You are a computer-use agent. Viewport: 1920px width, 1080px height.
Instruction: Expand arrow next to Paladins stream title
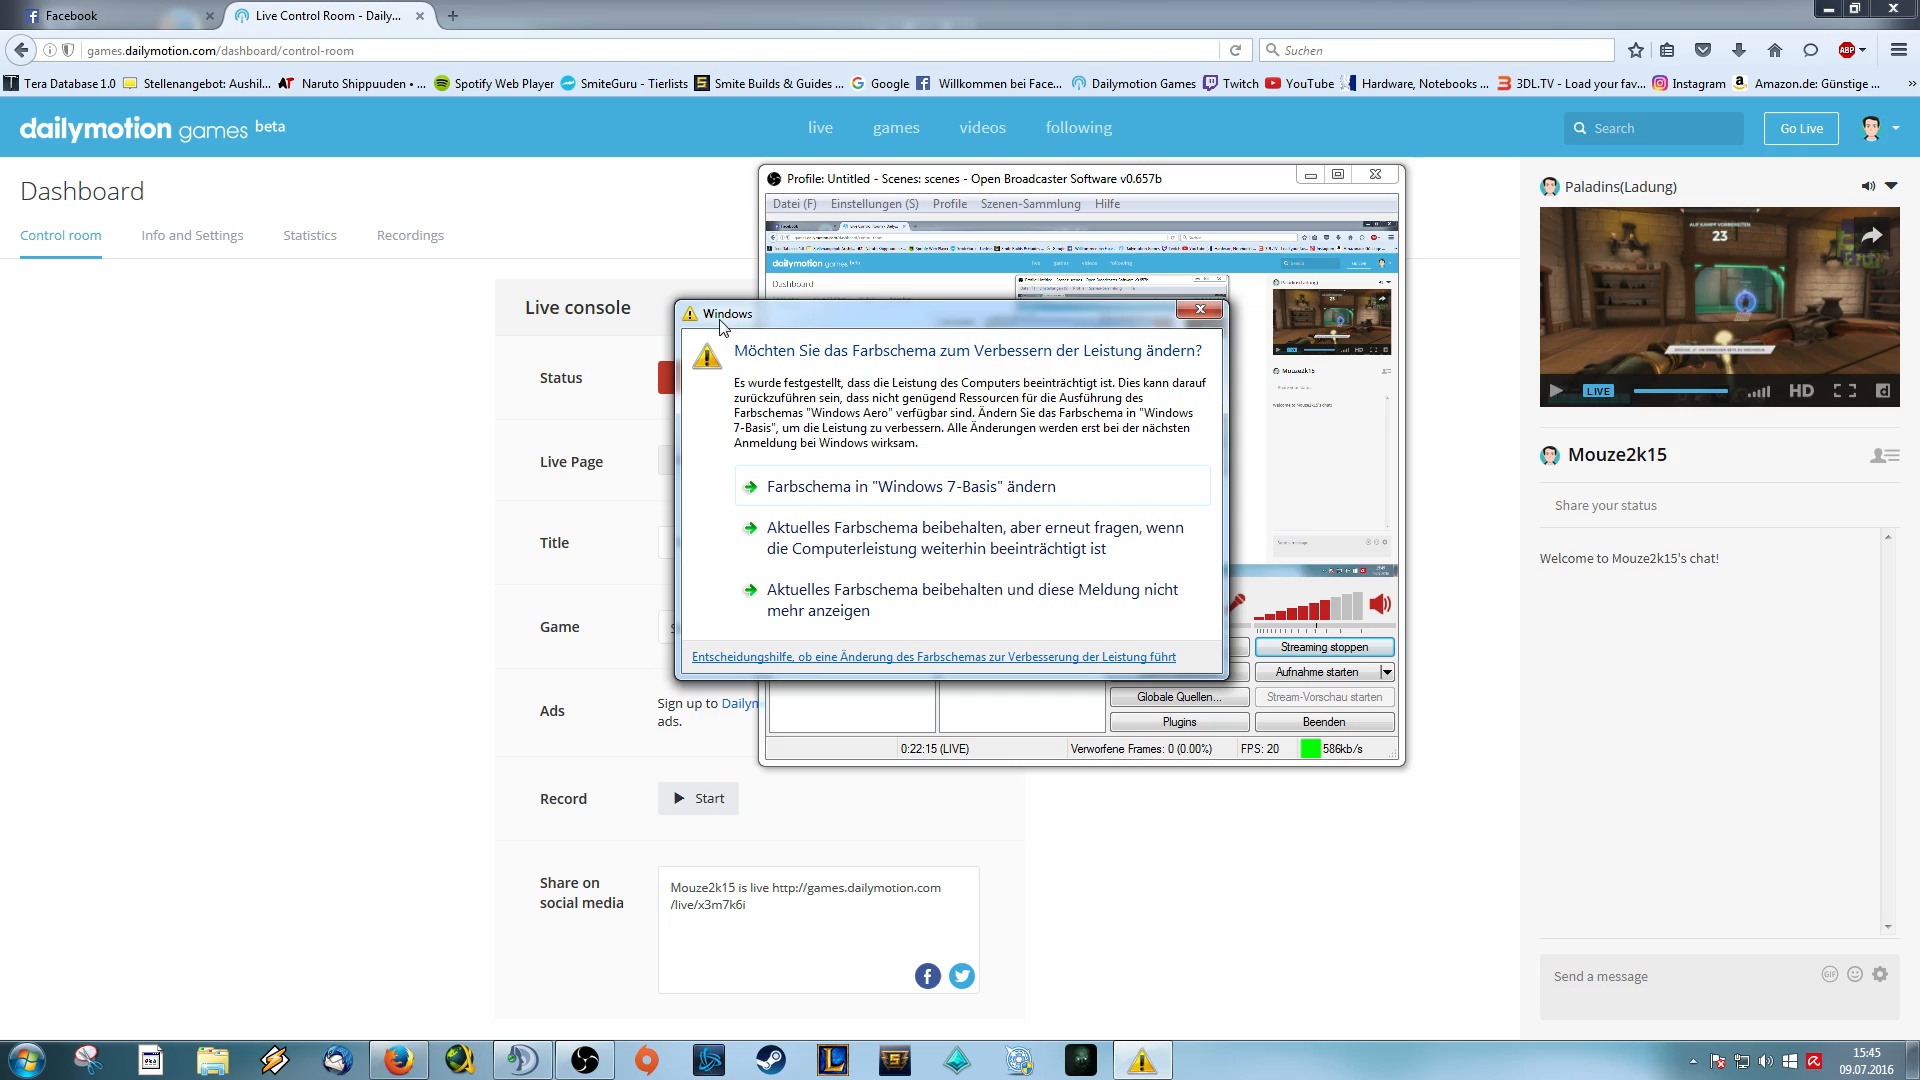pyautogui.click(x=1891, y=186)
